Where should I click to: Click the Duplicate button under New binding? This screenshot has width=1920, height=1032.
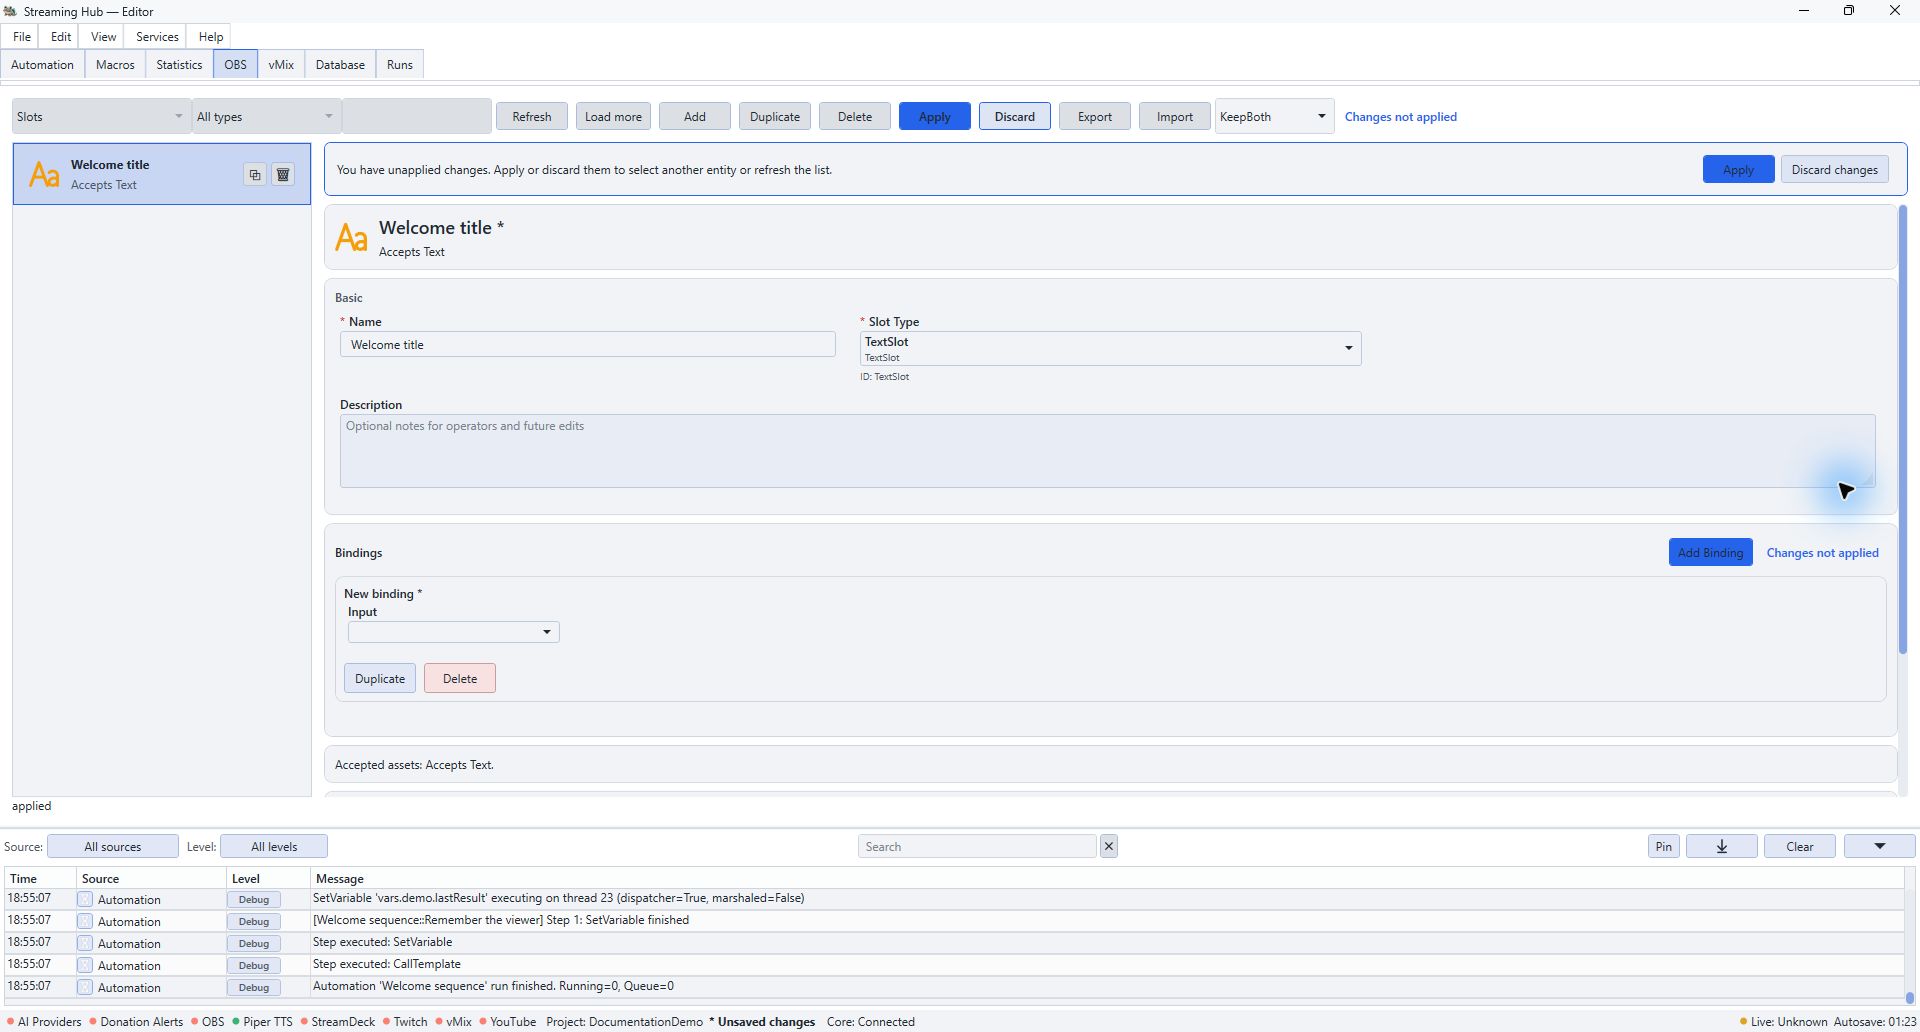click(x=380, y=679)
